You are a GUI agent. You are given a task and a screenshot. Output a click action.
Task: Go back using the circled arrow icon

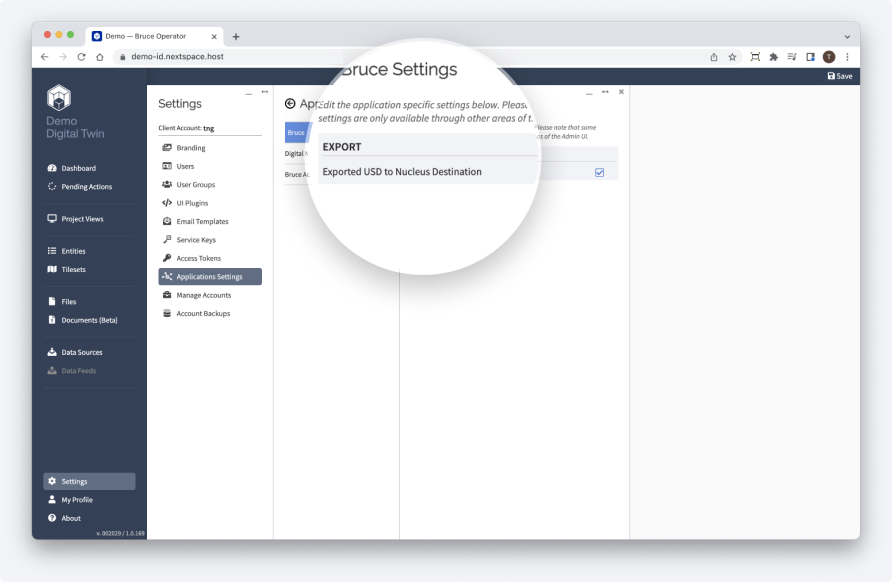290,104
